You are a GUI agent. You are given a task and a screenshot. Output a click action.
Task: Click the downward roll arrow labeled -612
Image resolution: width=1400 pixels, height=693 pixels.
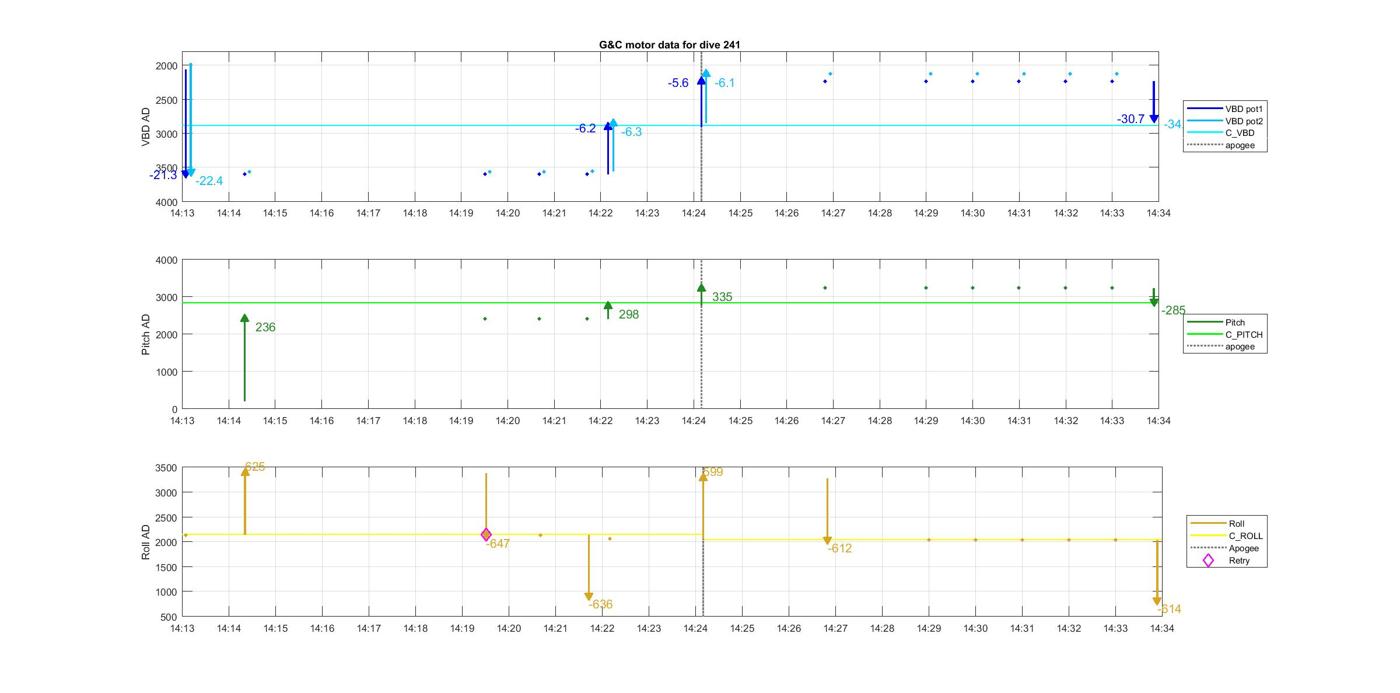coord(827,512)
